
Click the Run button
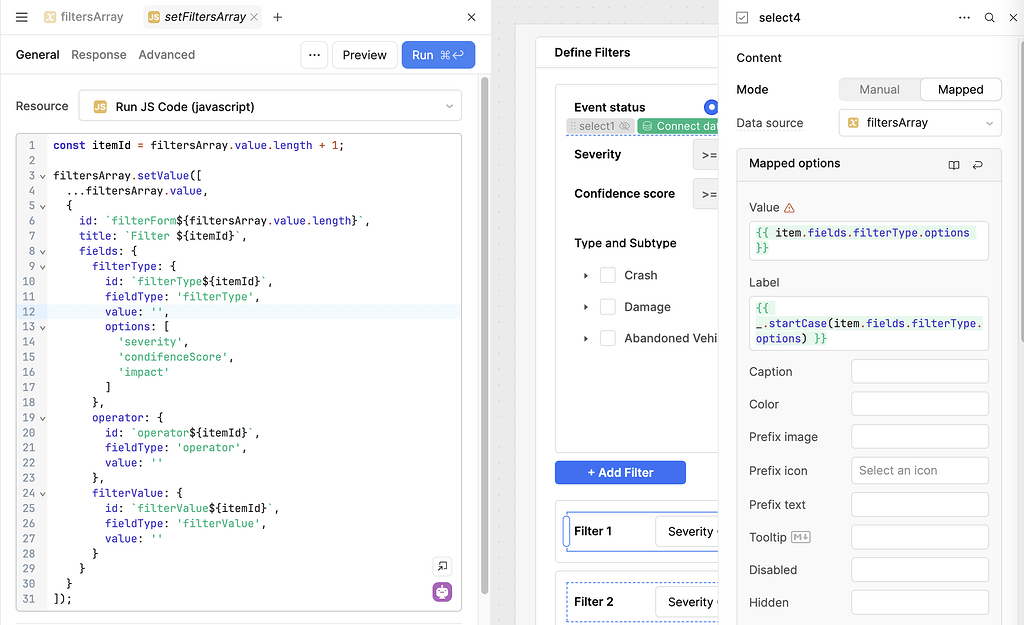[438, 55]
